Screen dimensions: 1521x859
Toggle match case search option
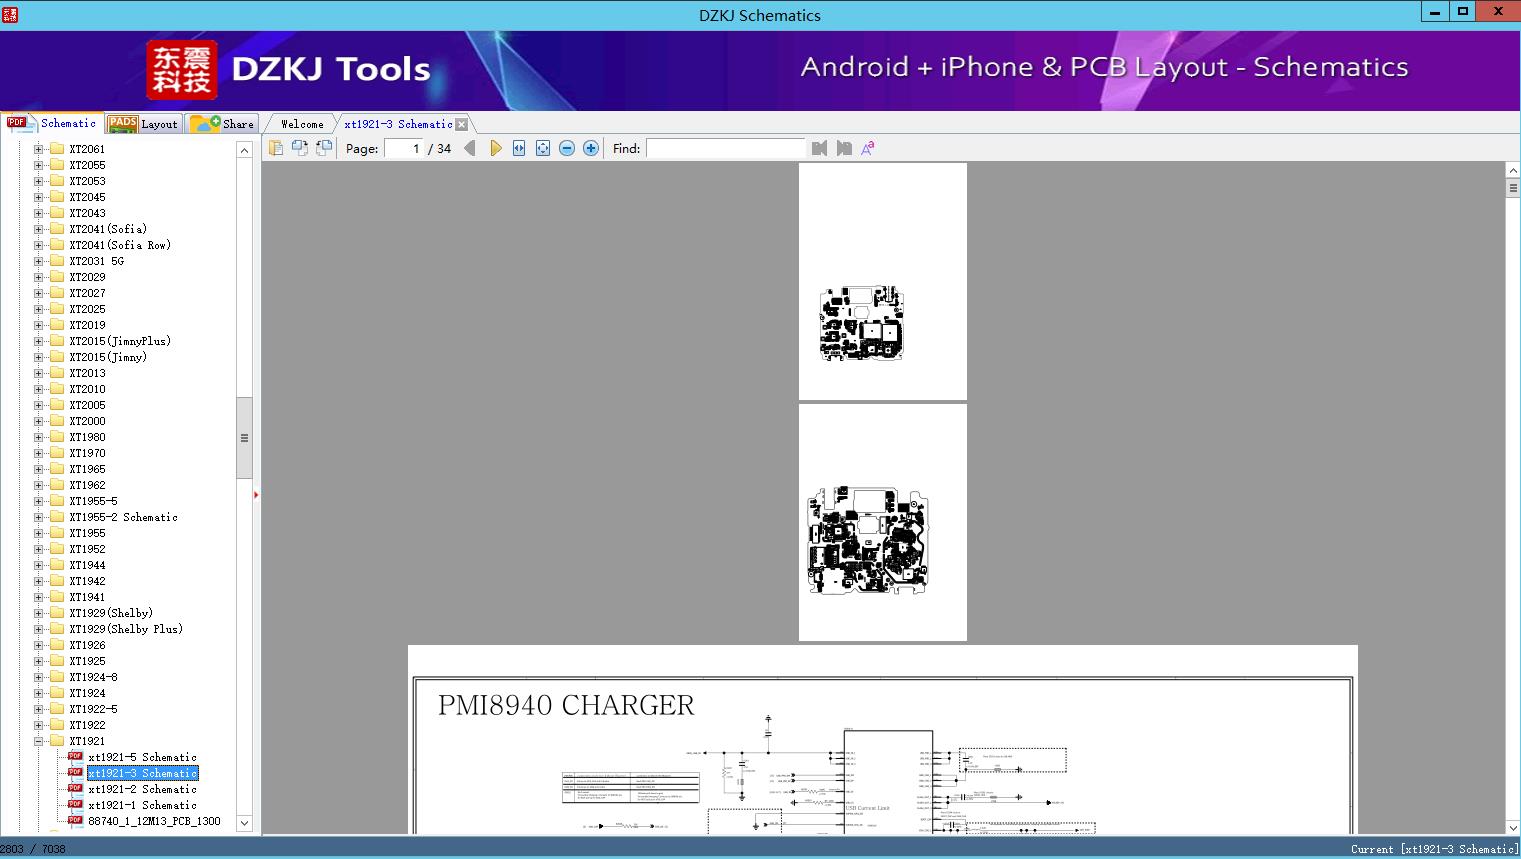(x=868, y=148)
